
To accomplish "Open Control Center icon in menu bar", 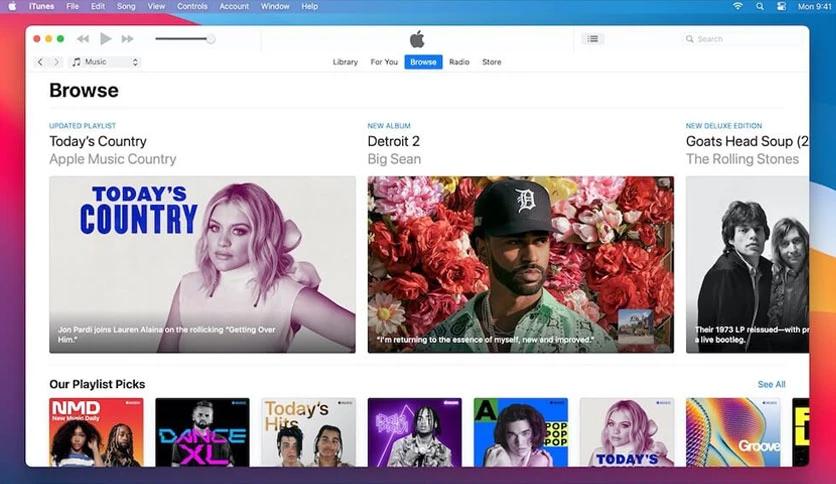I will click(781, 6).
